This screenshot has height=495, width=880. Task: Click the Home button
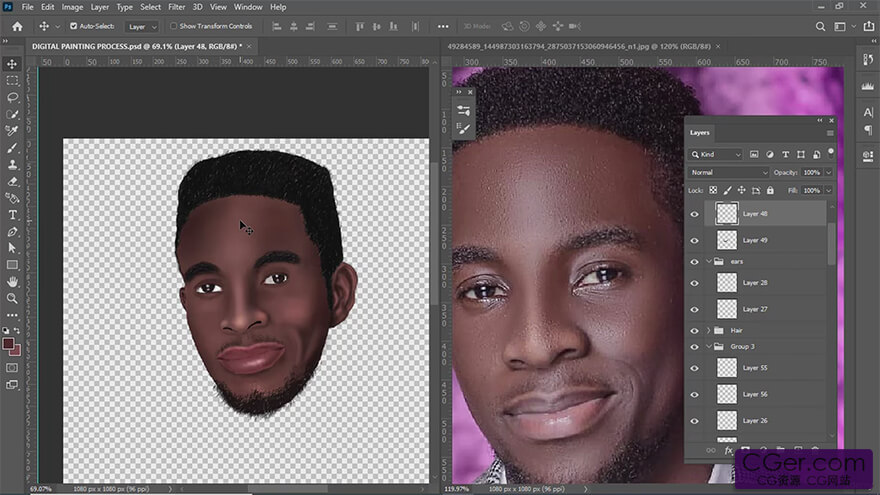(x=17, y=26)
